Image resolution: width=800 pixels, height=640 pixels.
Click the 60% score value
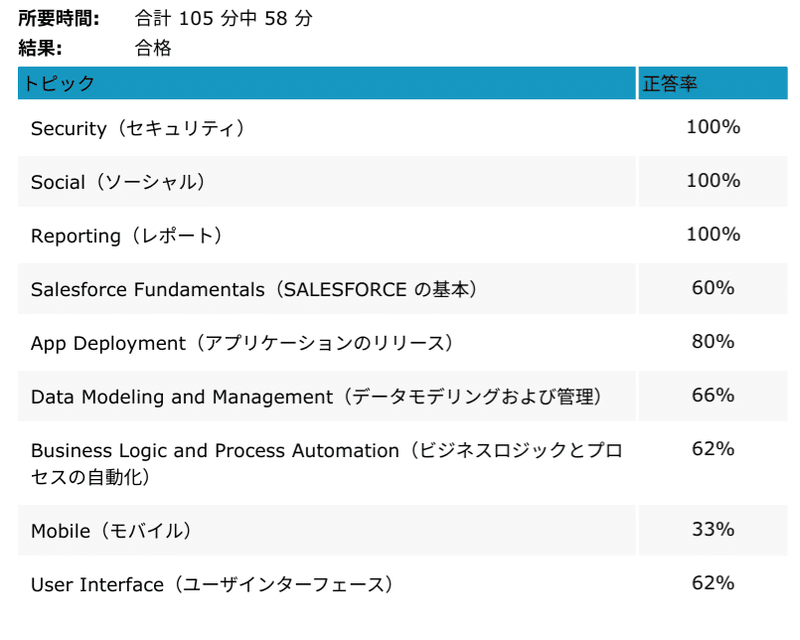coord(713,288)
